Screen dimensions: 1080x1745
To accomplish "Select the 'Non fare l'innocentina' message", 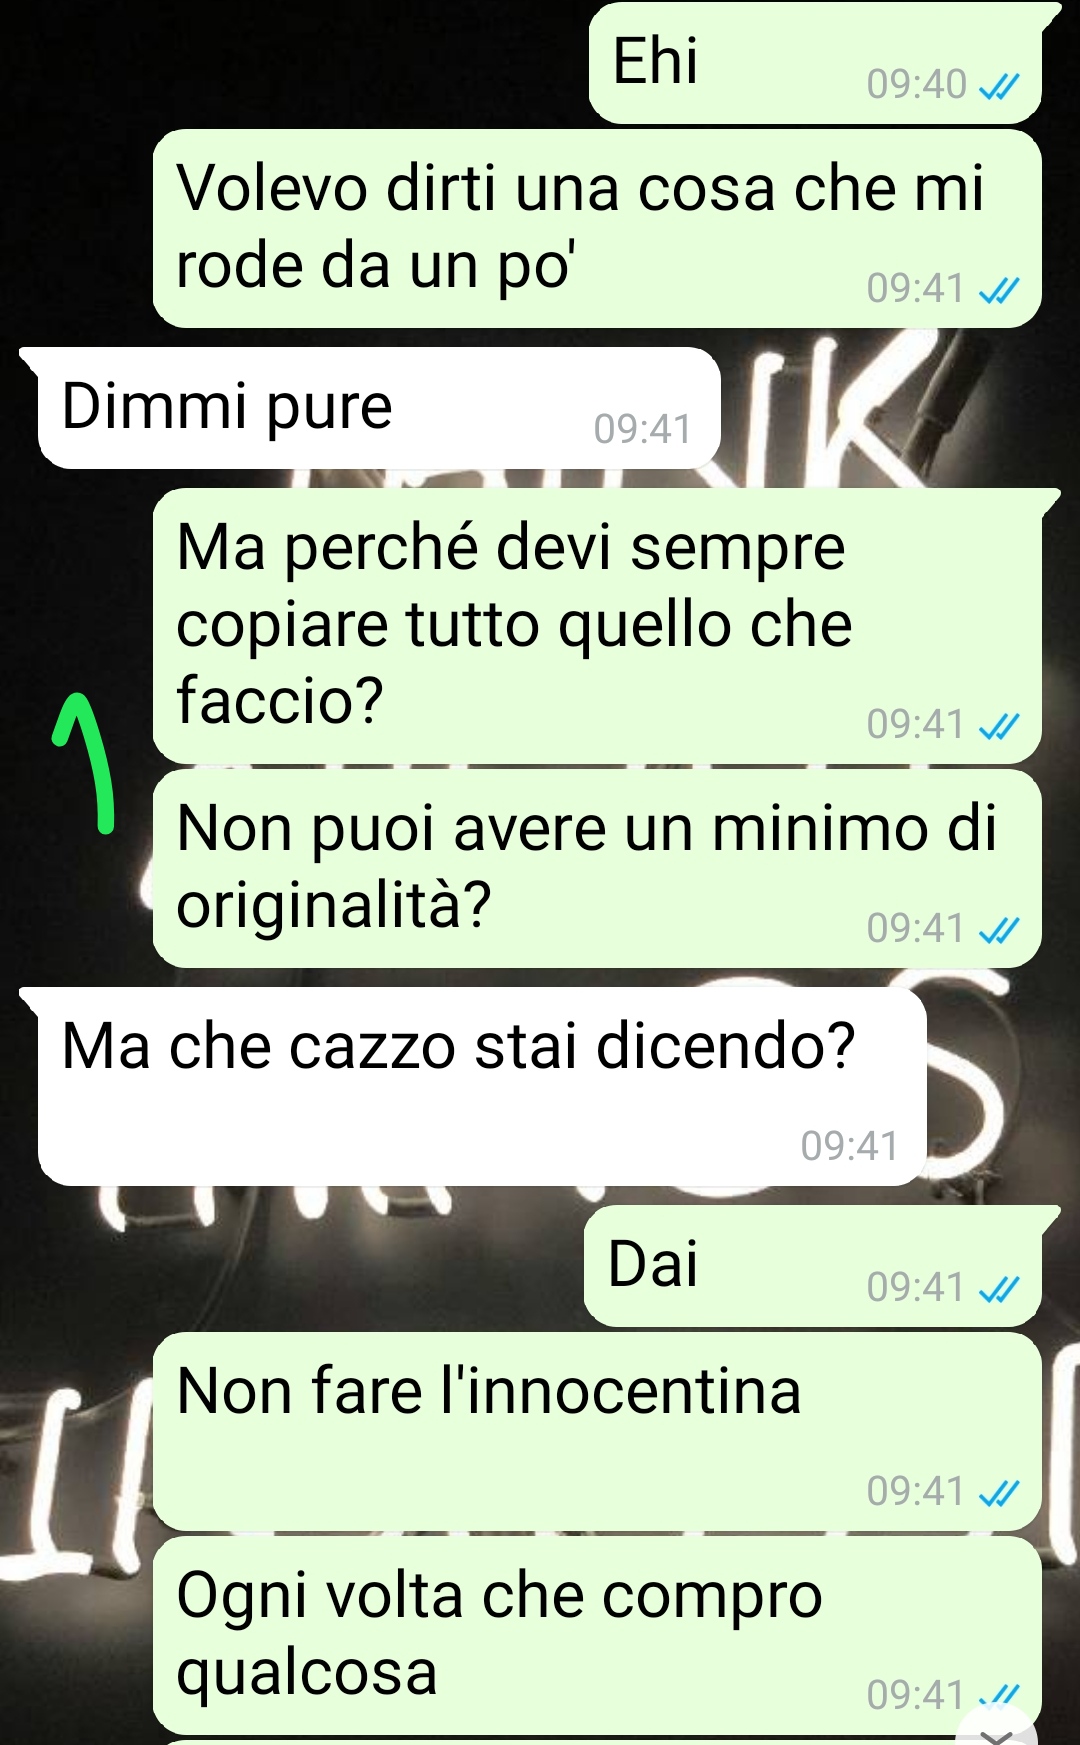I will click(x=597, y=1432).
